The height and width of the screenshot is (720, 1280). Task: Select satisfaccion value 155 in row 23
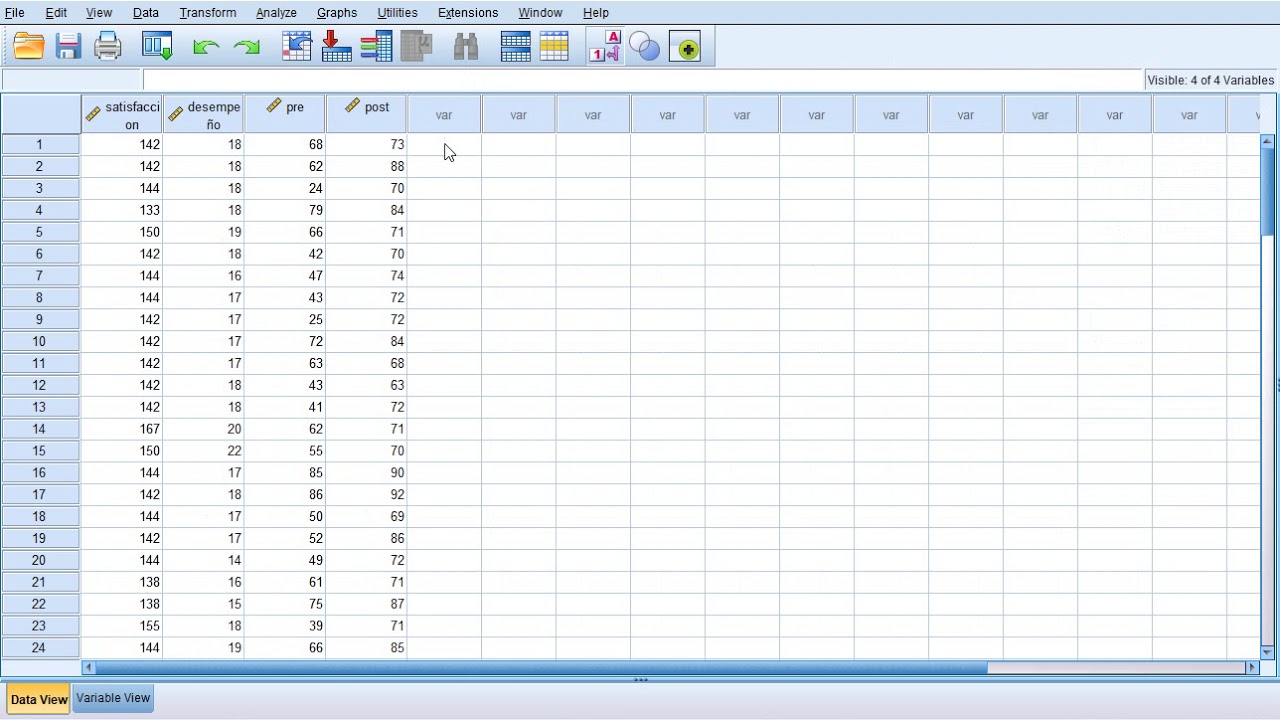point(122,626)
